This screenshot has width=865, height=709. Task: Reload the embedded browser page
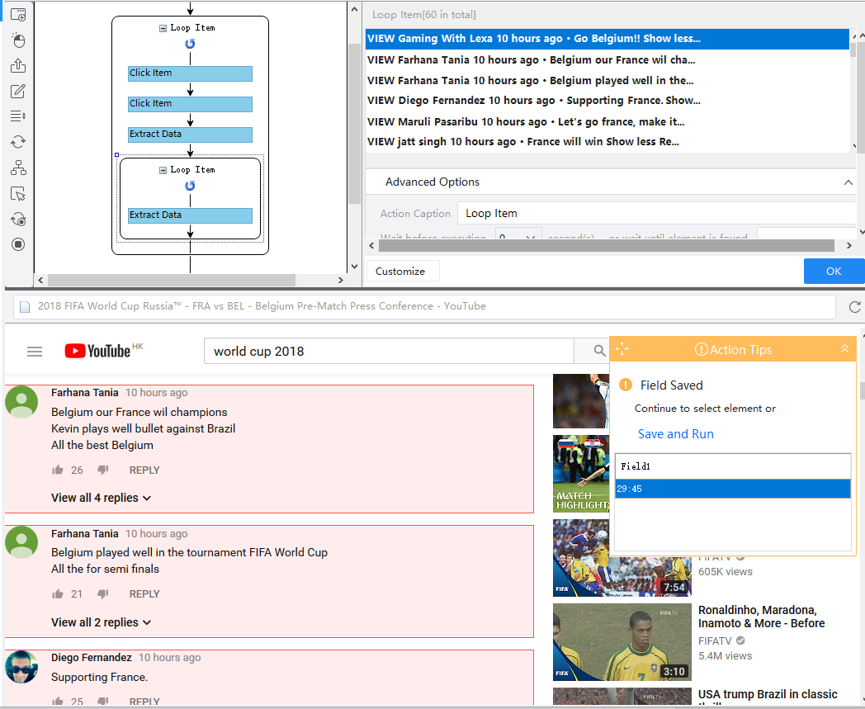pos(855,307)
